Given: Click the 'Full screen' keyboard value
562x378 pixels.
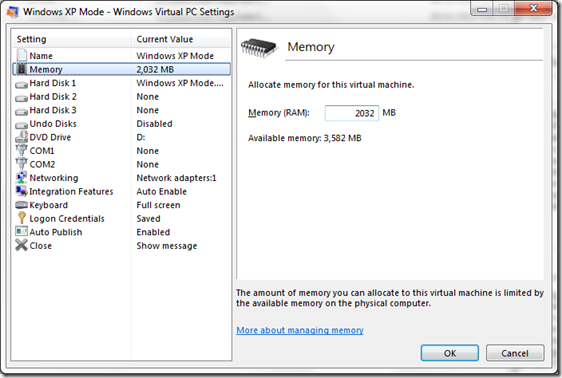Looking at the screenshot, I should coord(158,205).
